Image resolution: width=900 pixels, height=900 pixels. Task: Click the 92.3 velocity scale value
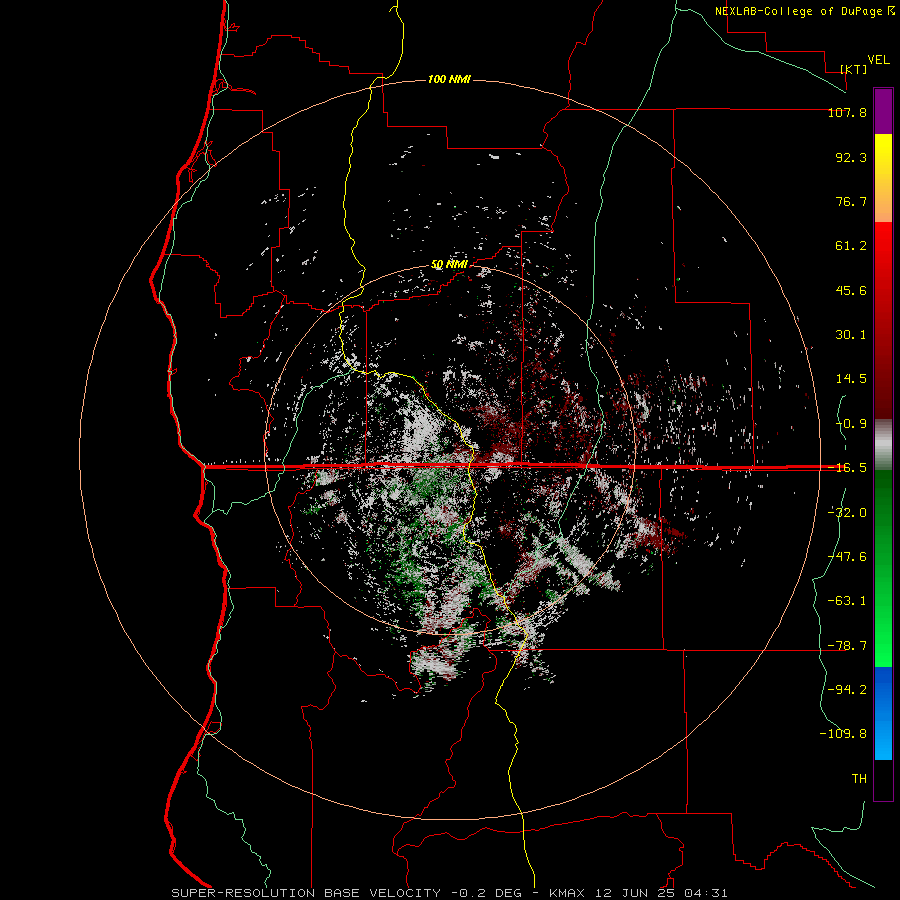[851, 157]
